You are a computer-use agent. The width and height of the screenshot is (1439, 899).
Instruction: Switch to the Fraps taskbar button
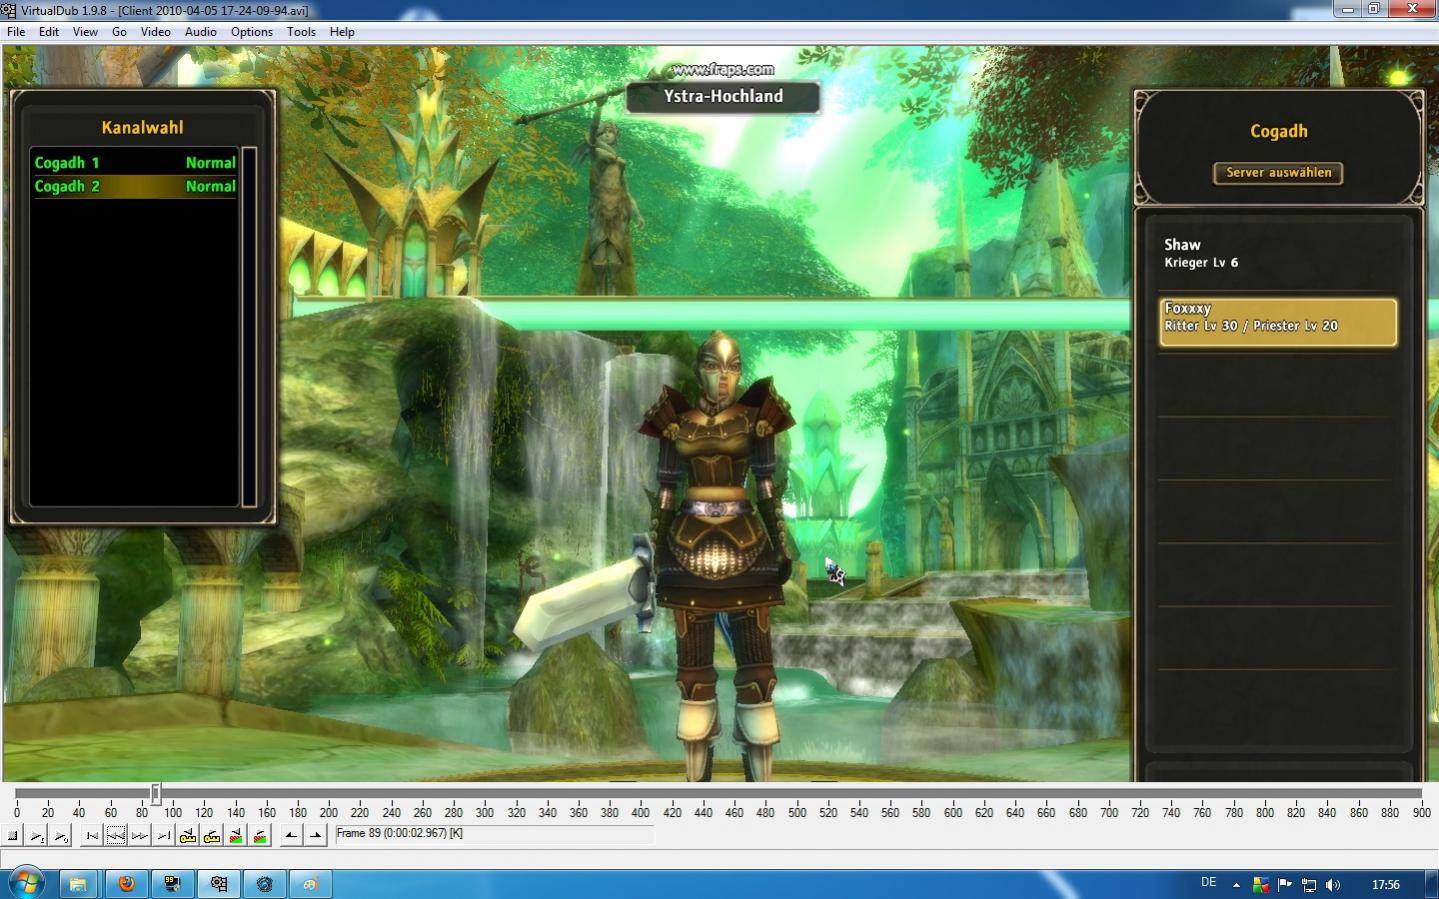172,884
